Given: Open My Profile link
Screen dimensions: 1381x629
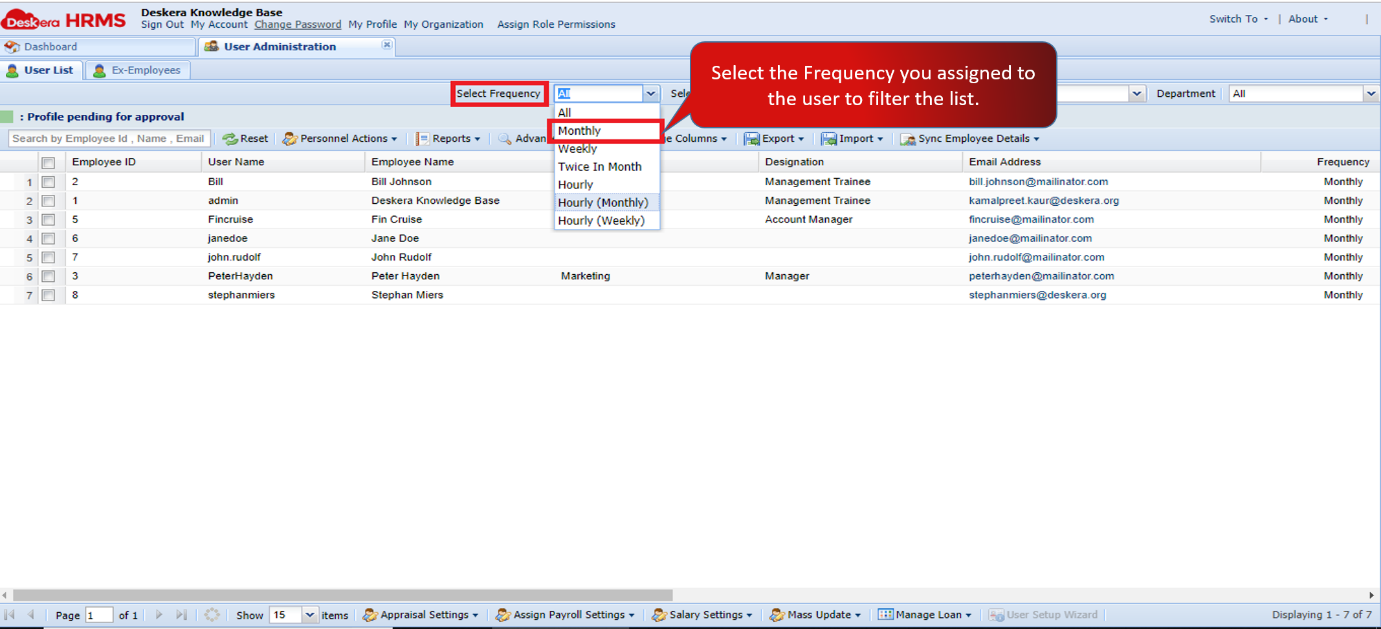Looking at the screenshot, I should pos(373,25).
